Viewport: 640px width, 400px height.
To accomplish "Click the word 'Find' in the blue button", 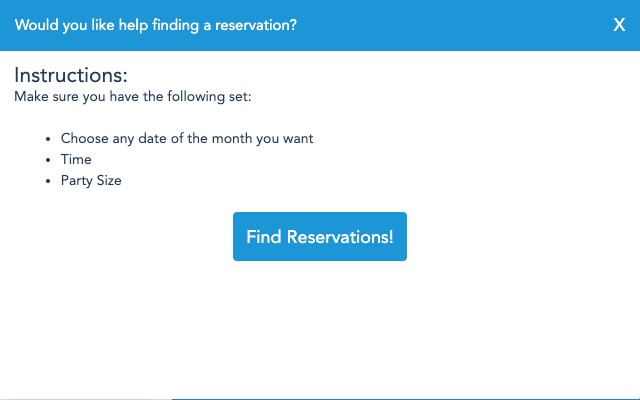I will tap(264, 237).
